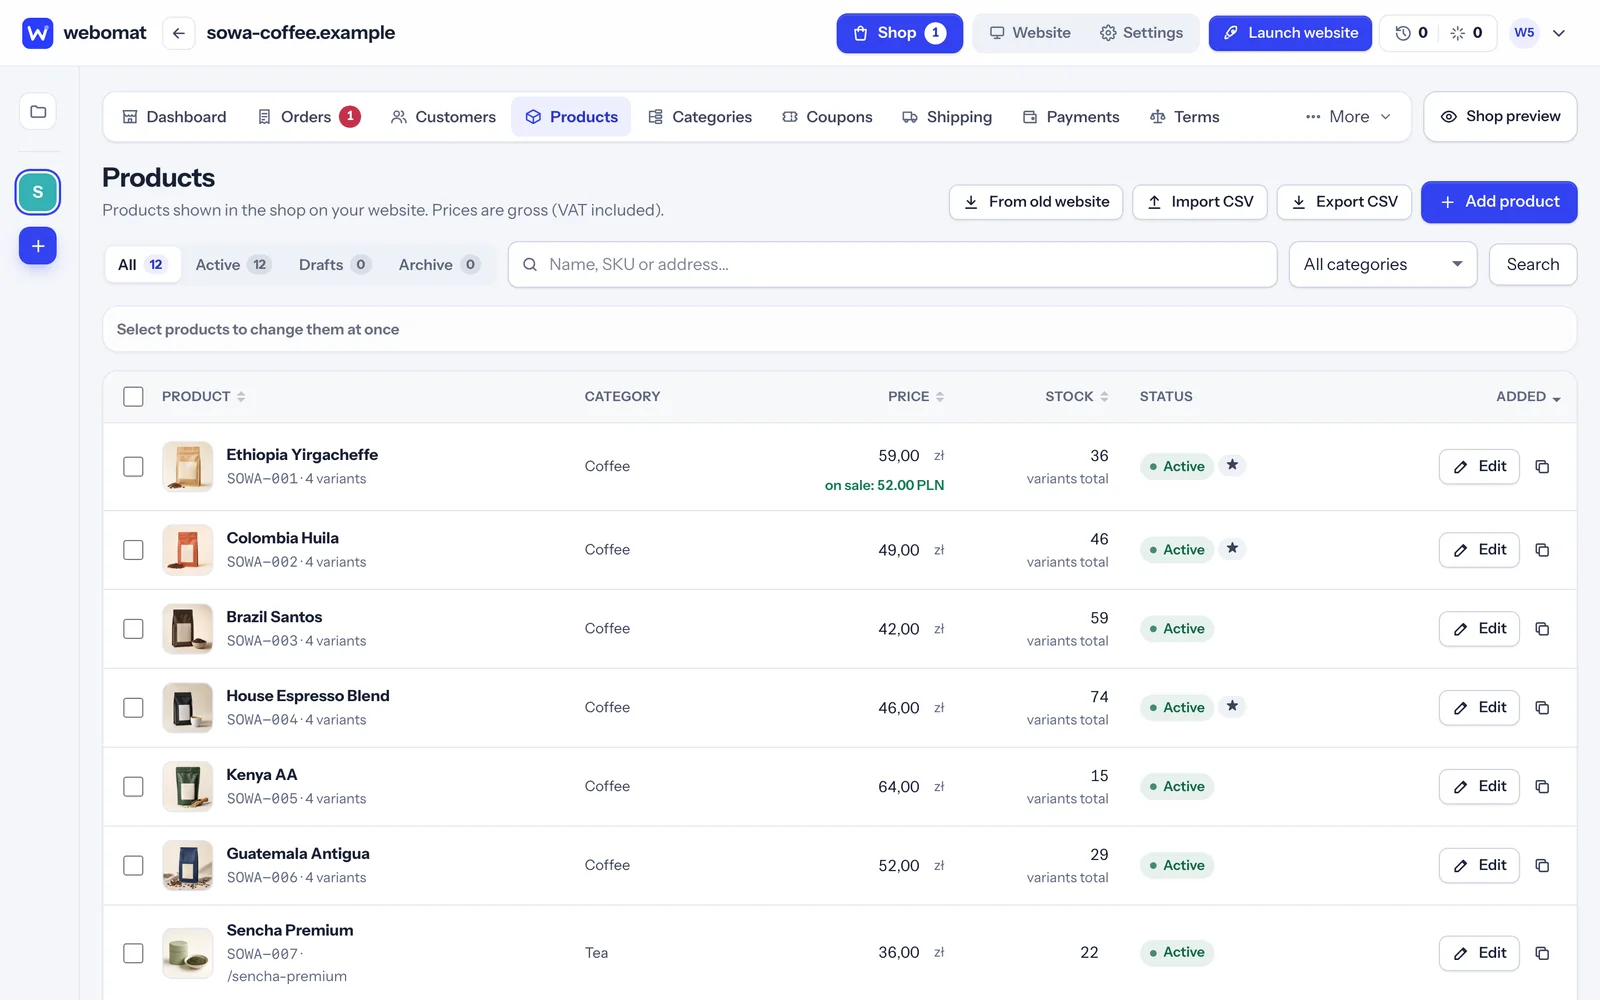Viewport: 1600px width, 1000px height.
Task: Focus the Name, SKU or address search field
Action: tap(892, 265)
